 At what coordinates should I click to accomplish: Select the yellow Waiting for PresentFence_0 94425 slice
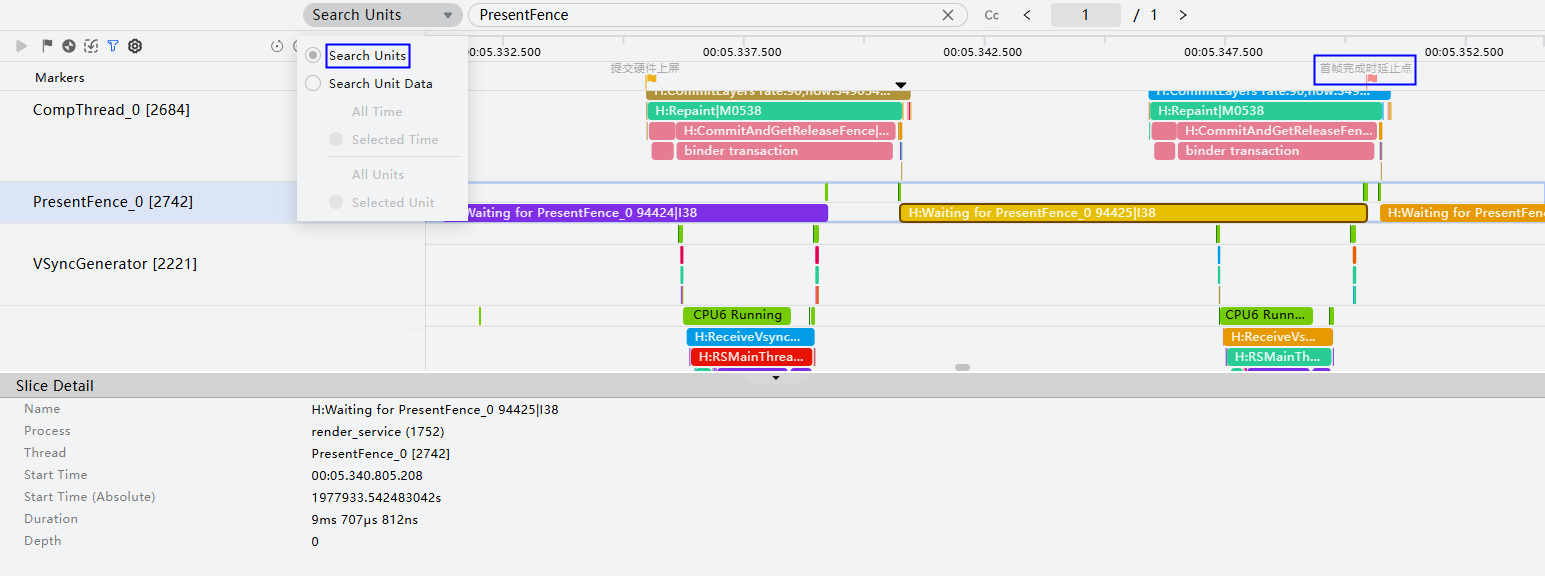pyautogui.click(x=1133, y=213)
